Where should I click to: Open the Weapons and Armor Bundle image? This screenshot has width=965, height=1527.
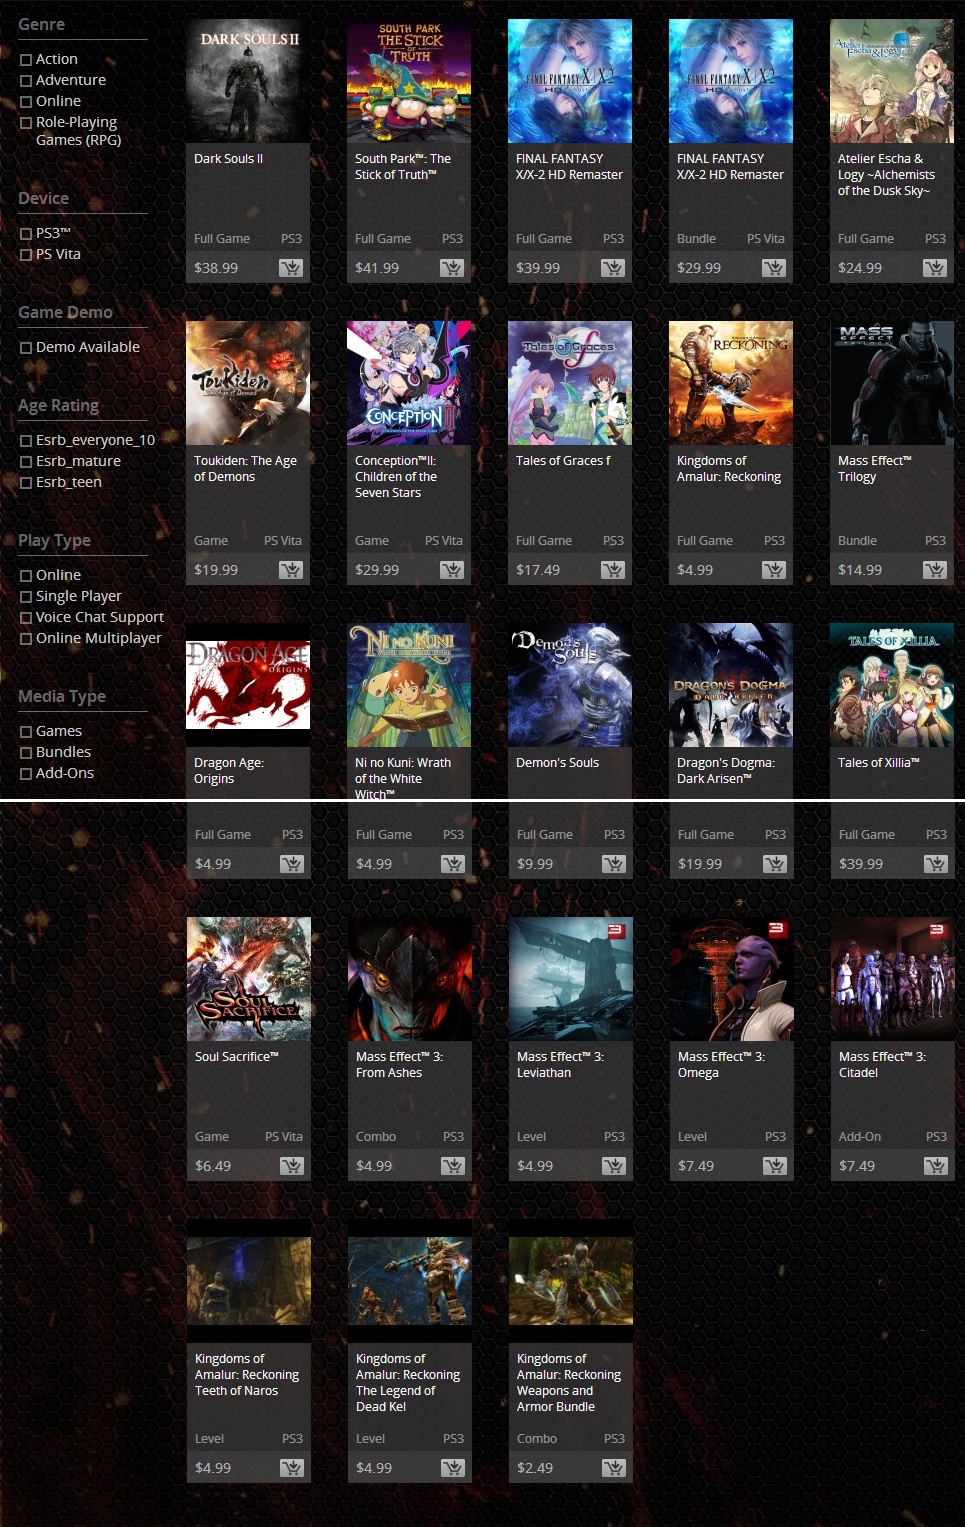click(571, 1281)
